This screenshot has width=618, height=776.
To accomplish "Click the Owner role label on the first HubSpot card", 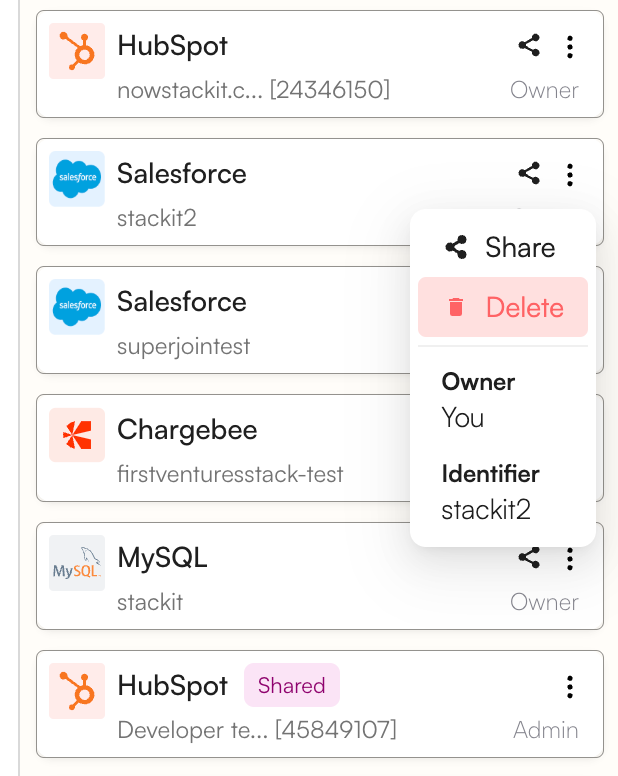I will tap(544, 90).
